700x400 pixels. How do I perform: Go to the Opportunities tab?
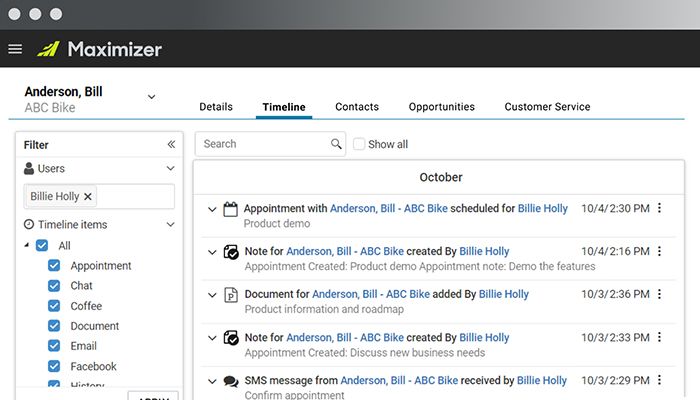tap(442, 107)
